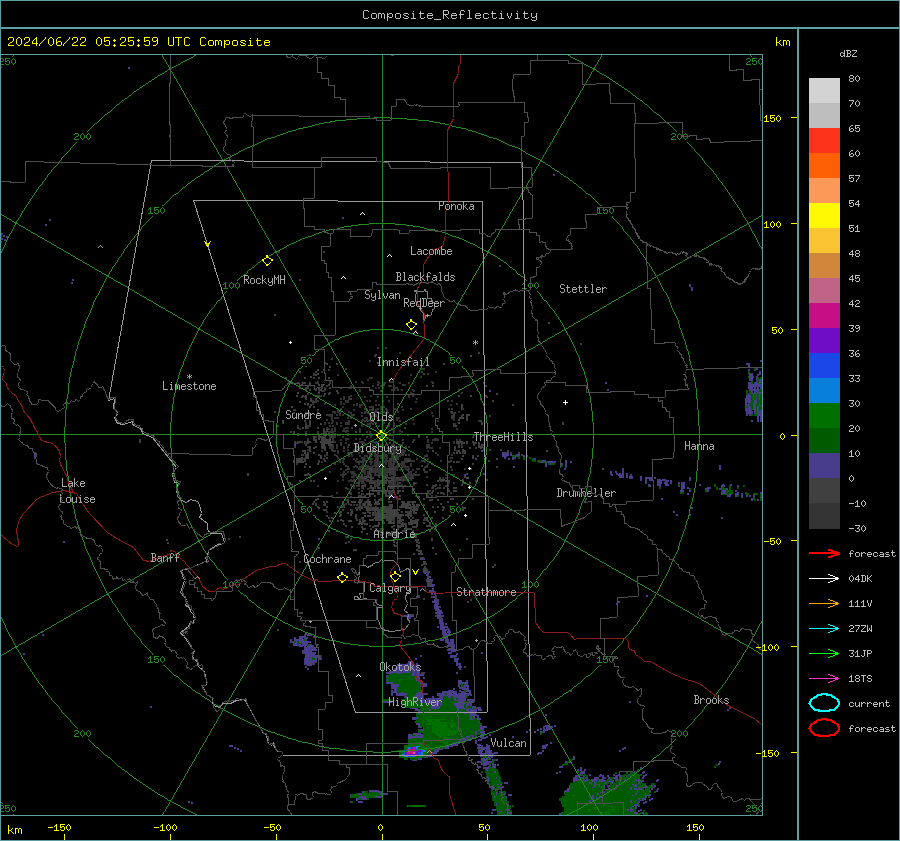Click the Stettler city label
Viewport: 900px width, 841px height.
[583, 289]
